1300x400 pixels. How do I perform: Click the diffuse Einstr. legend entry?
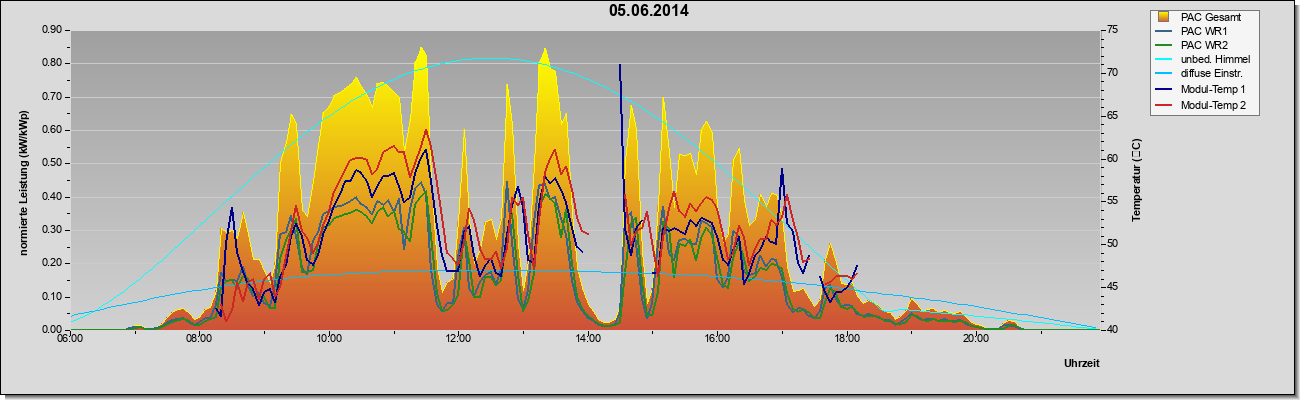coord(1201,75)
